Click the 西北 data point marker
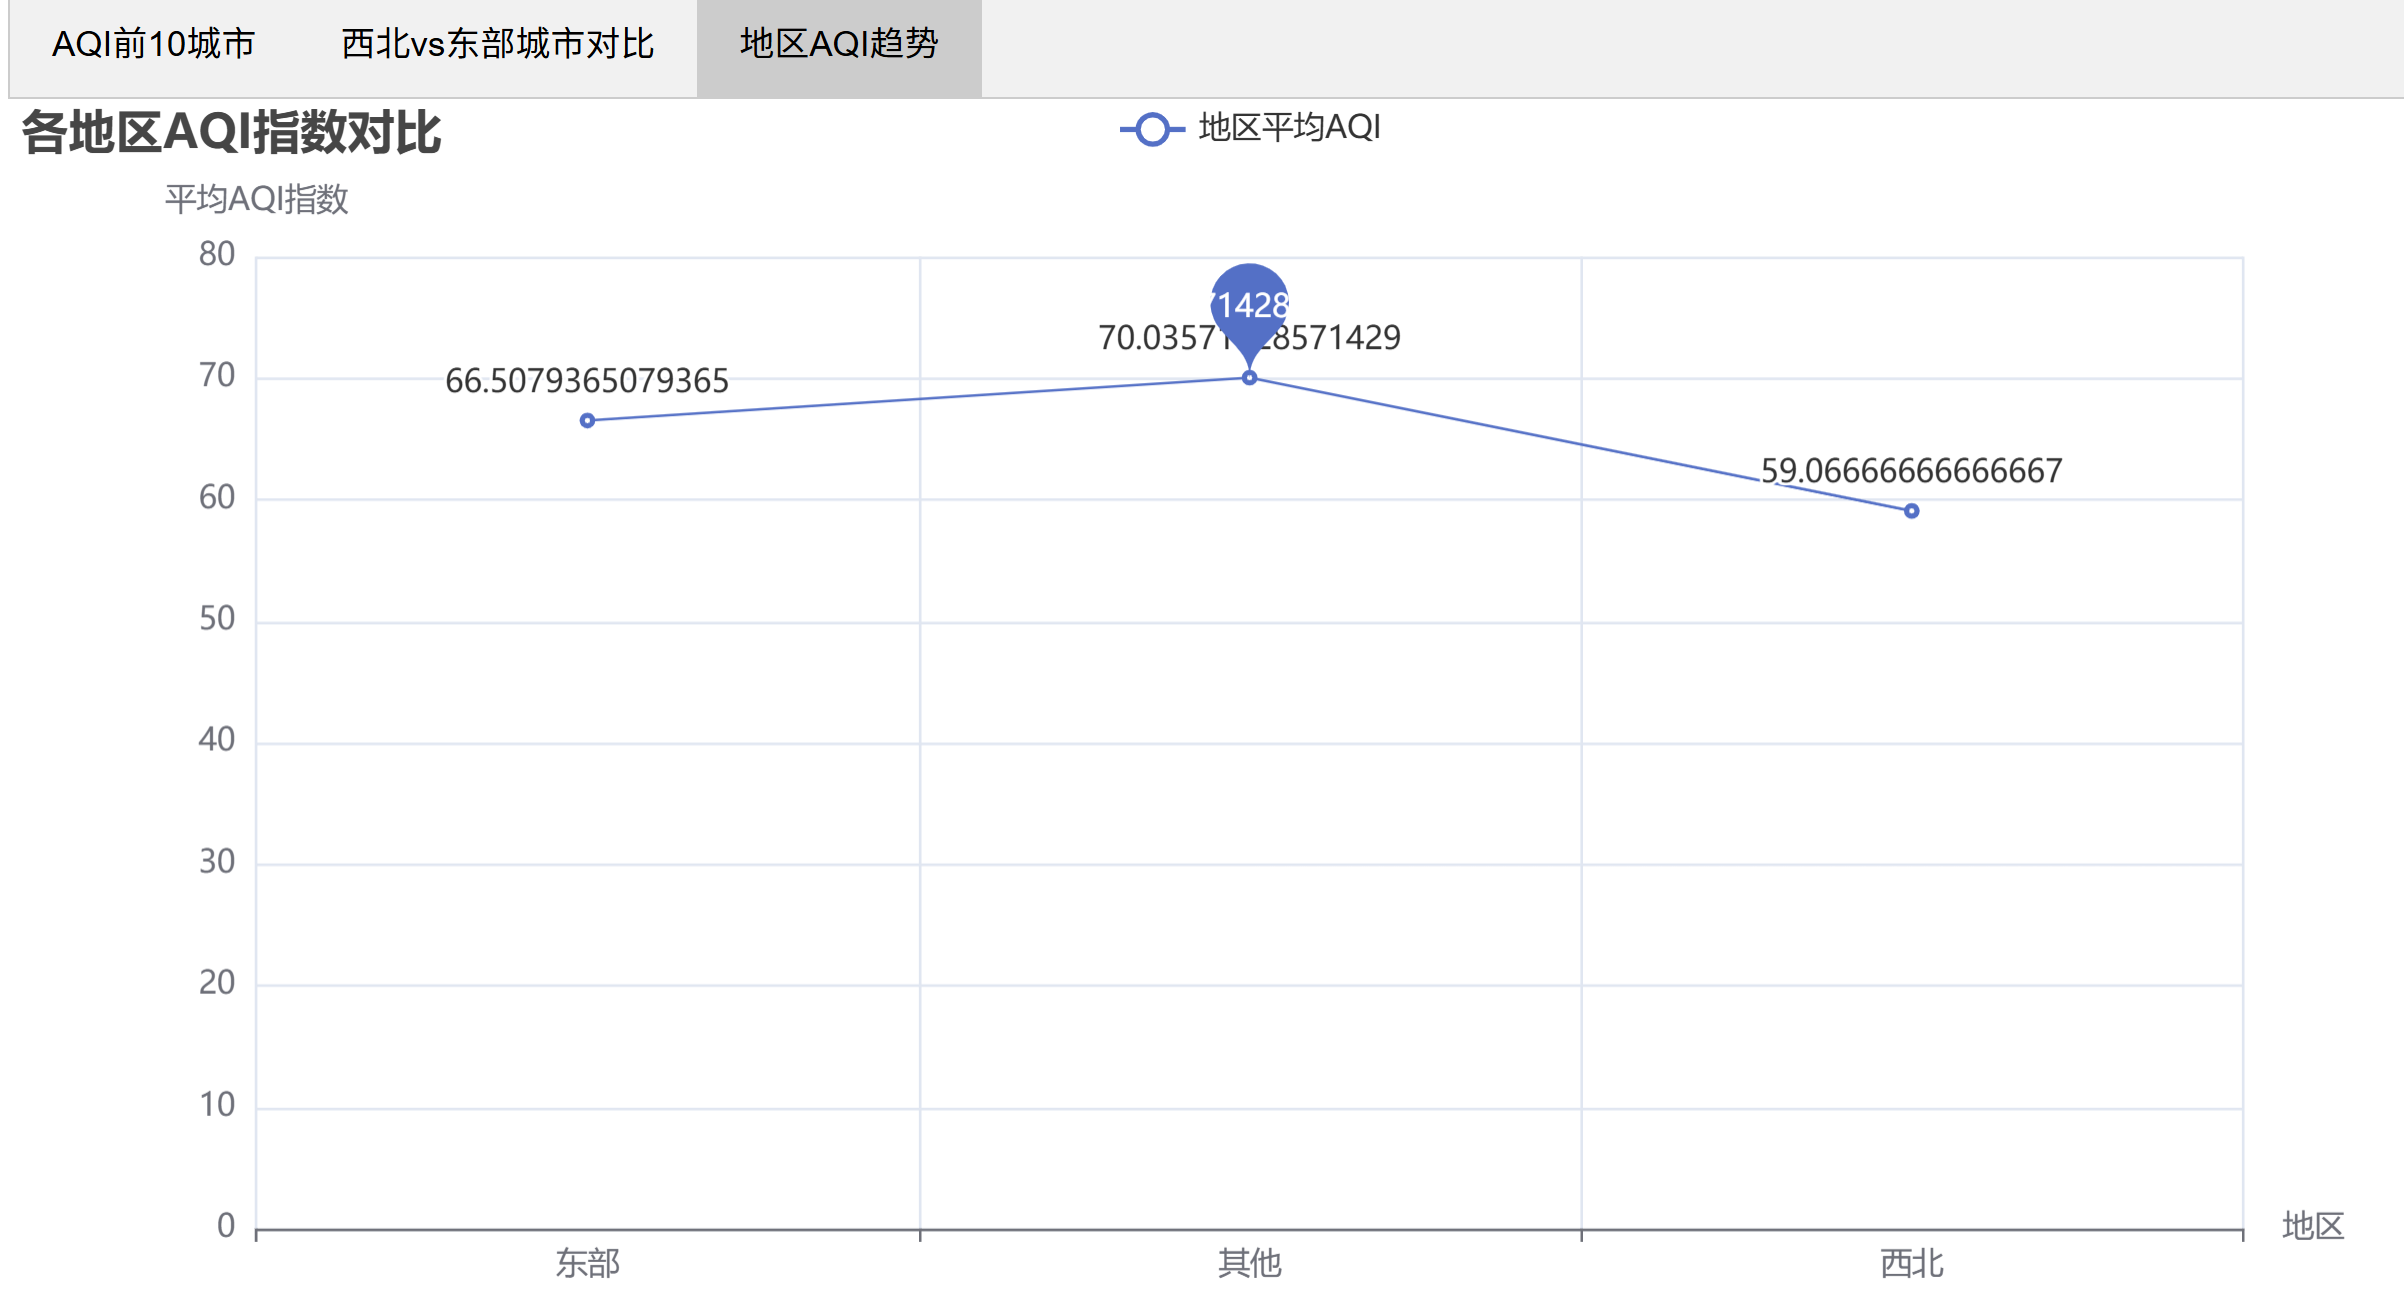Screen dimensions: 2404x1308 [1911, 511]
